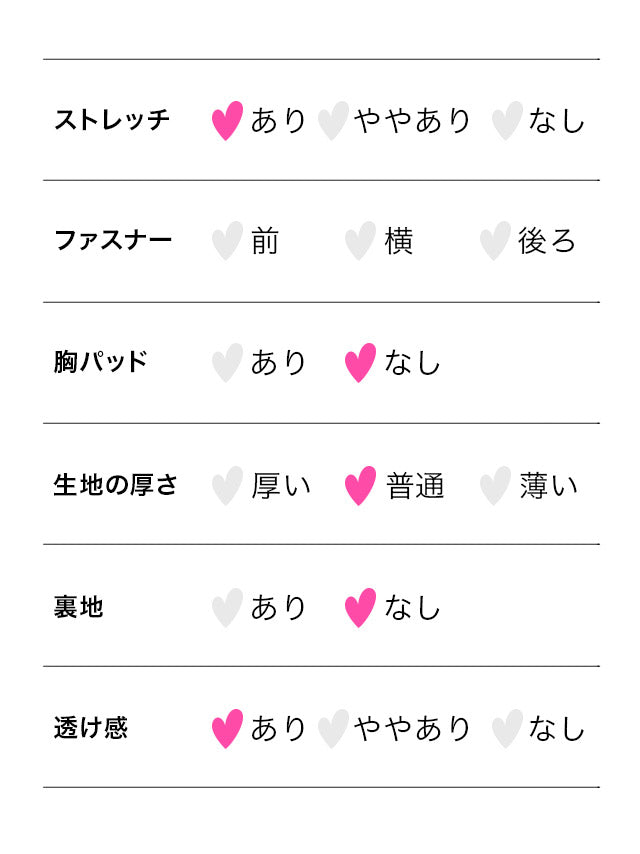Select the gray heart for 裏地 あり
640x854 pixels.
[x=227, y=608]
